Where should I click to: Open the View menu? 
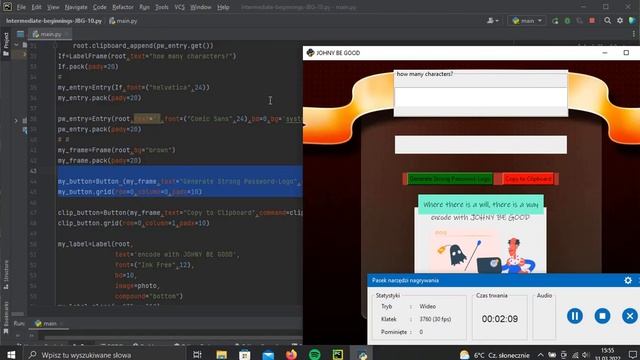[53, 7]
